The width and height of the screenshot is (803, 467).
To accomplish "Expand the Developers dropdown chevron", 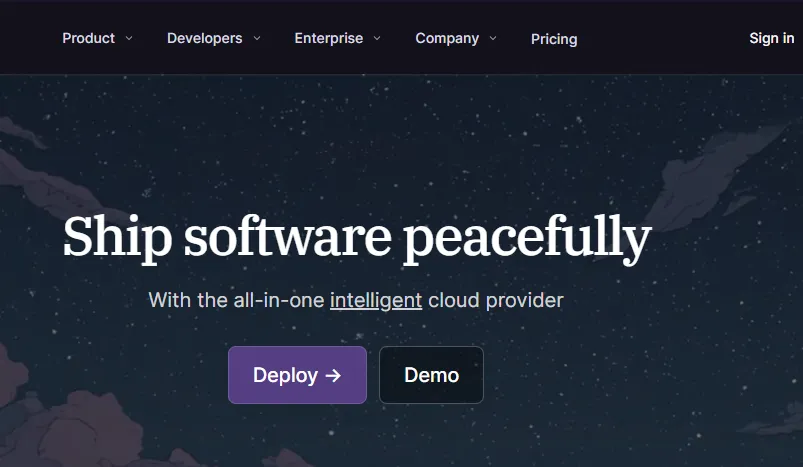I will [257, 38].
